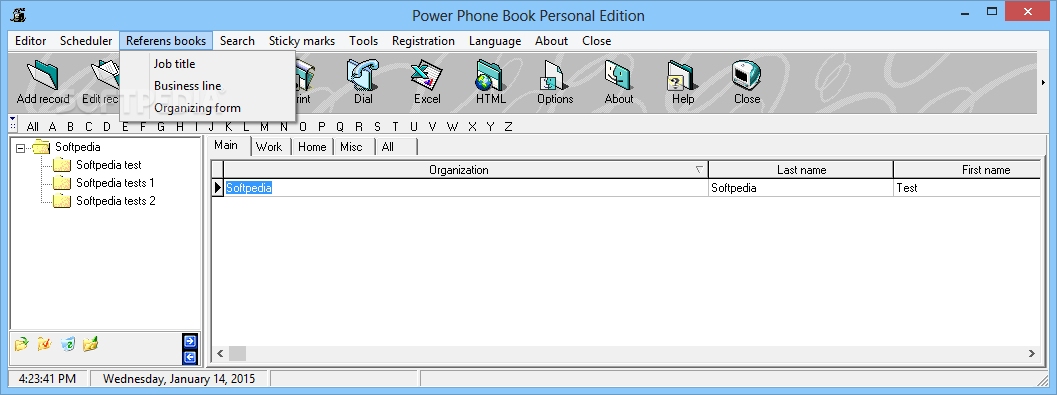Filter by All in the alphabet bar
This screenshot has height=395, width=1057.
32,126
